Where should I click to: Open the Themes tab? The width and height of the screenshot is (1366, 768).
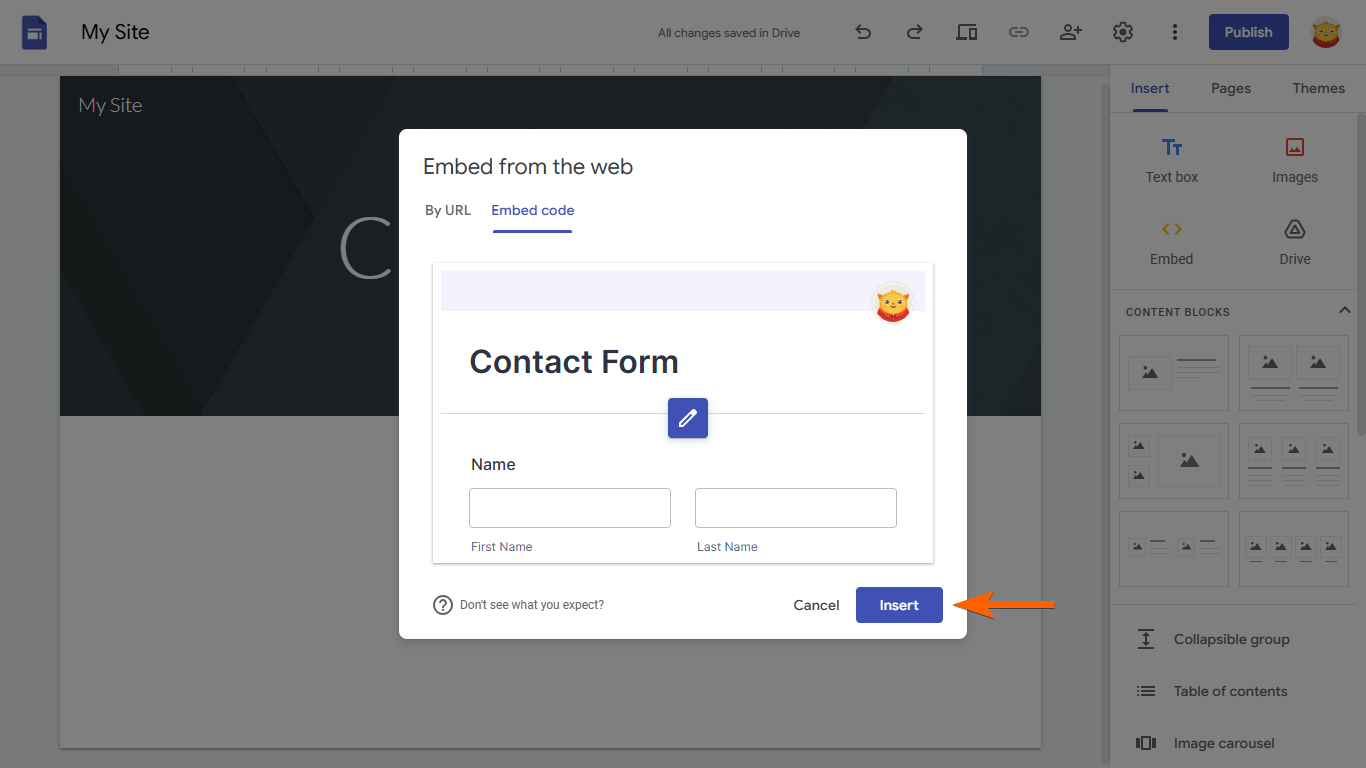coord(1318,88)
